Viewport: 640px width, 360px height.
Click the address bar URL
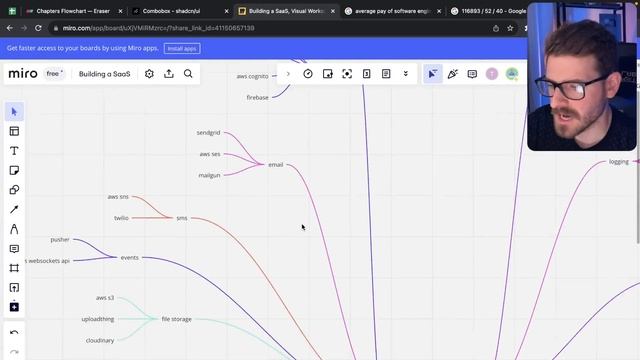[x=158, y=28]
